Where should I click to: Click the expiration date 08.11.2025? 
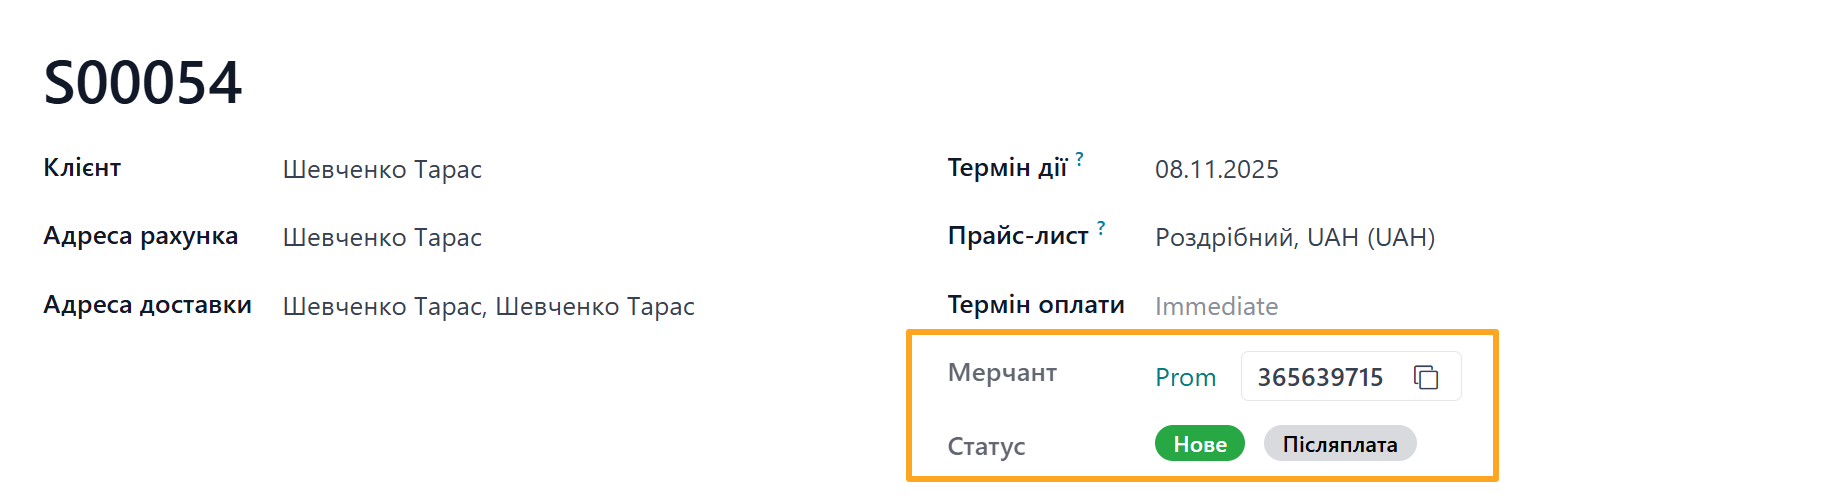tap(1216, 169)
